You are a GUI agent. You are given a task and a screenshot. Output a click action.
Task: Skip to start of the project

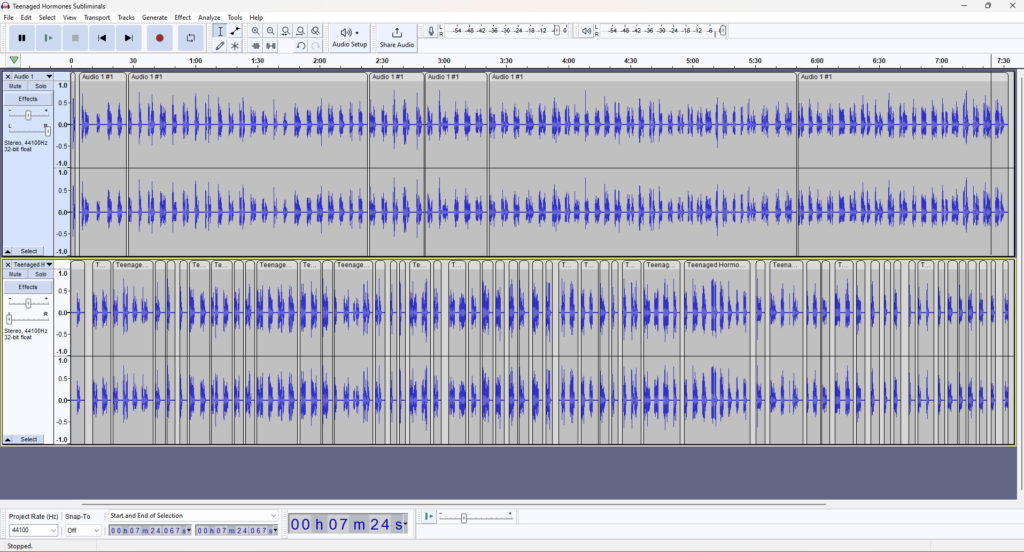click(101, 38)
